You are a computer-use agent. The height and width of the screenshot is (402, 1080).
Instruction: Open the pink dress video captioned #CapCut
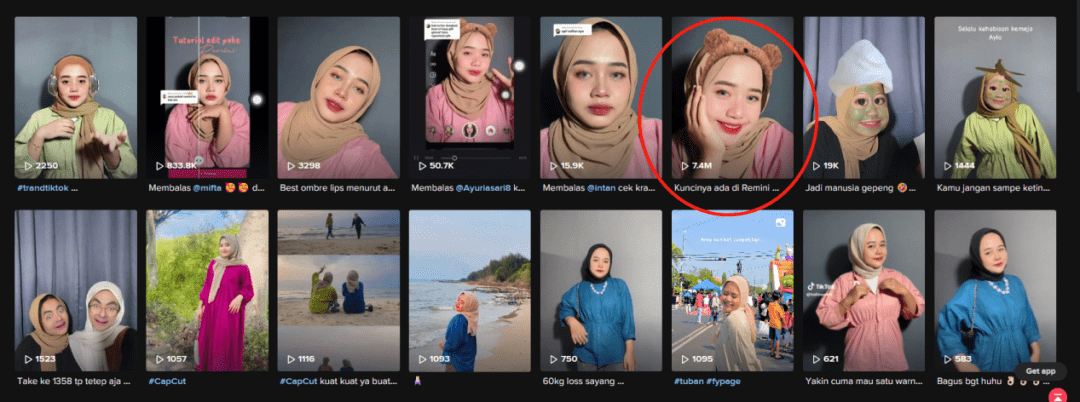(x=207, y=290)
